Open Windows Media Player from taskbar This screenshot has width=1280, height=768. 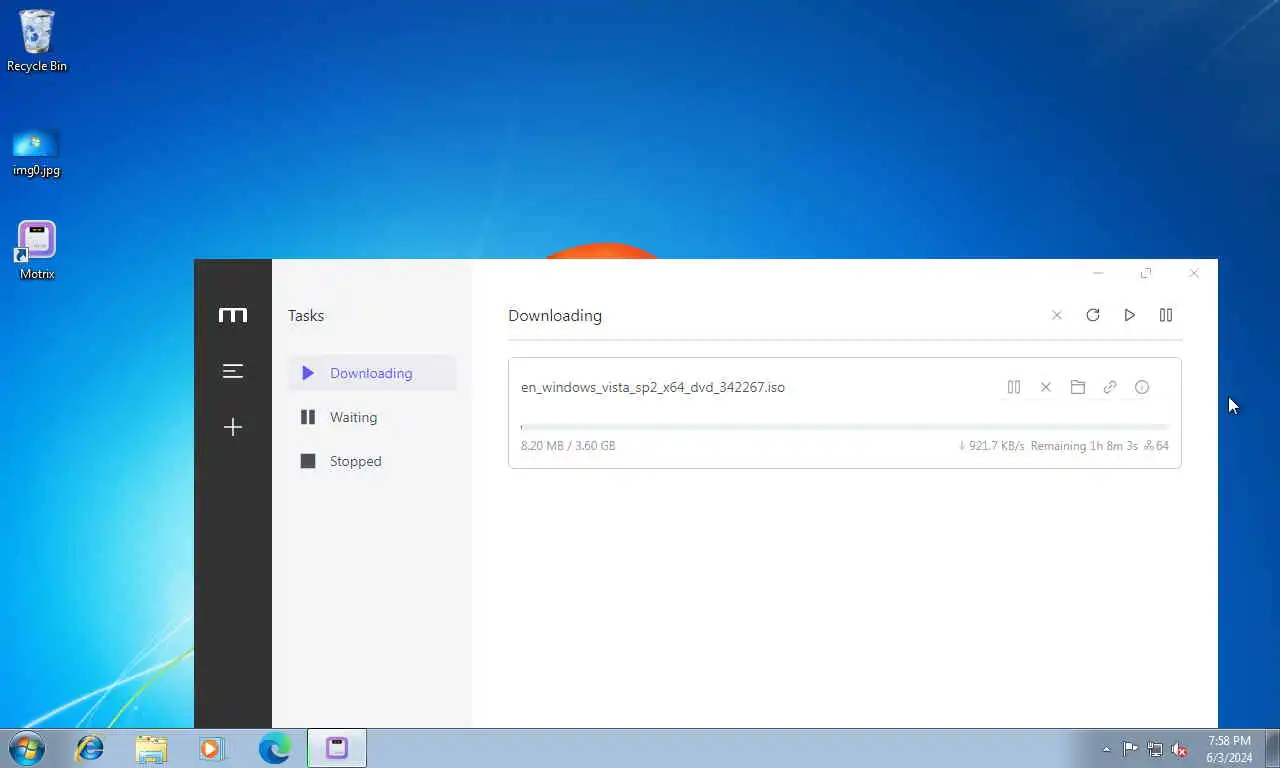[212, 748]
